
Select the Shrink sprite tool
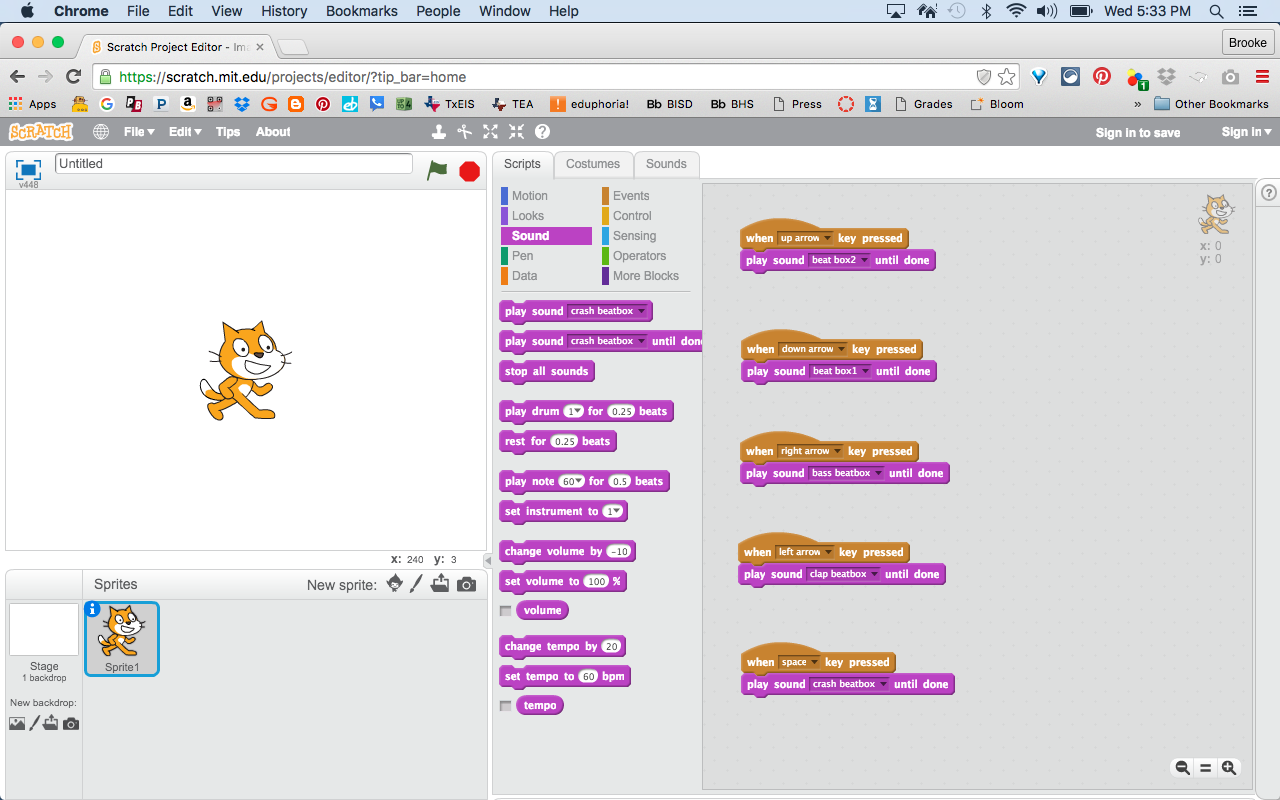pos(516,131)
